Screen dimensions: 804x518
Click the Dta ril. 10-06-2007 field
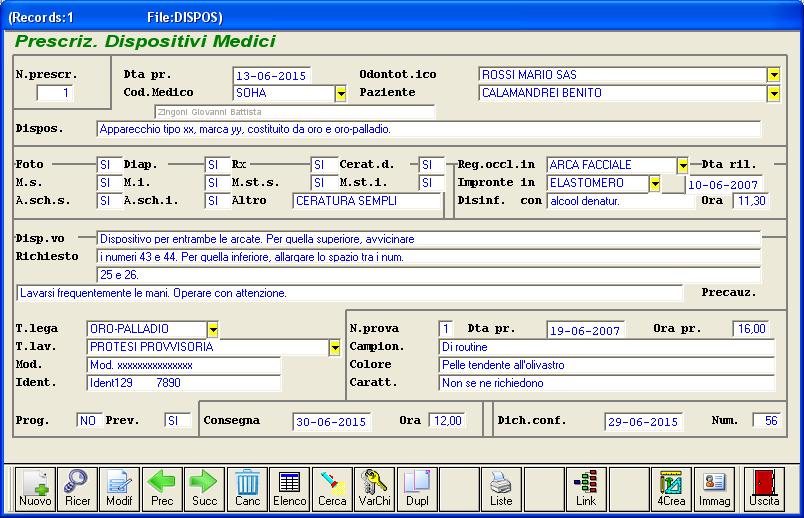tap(724, 185)
